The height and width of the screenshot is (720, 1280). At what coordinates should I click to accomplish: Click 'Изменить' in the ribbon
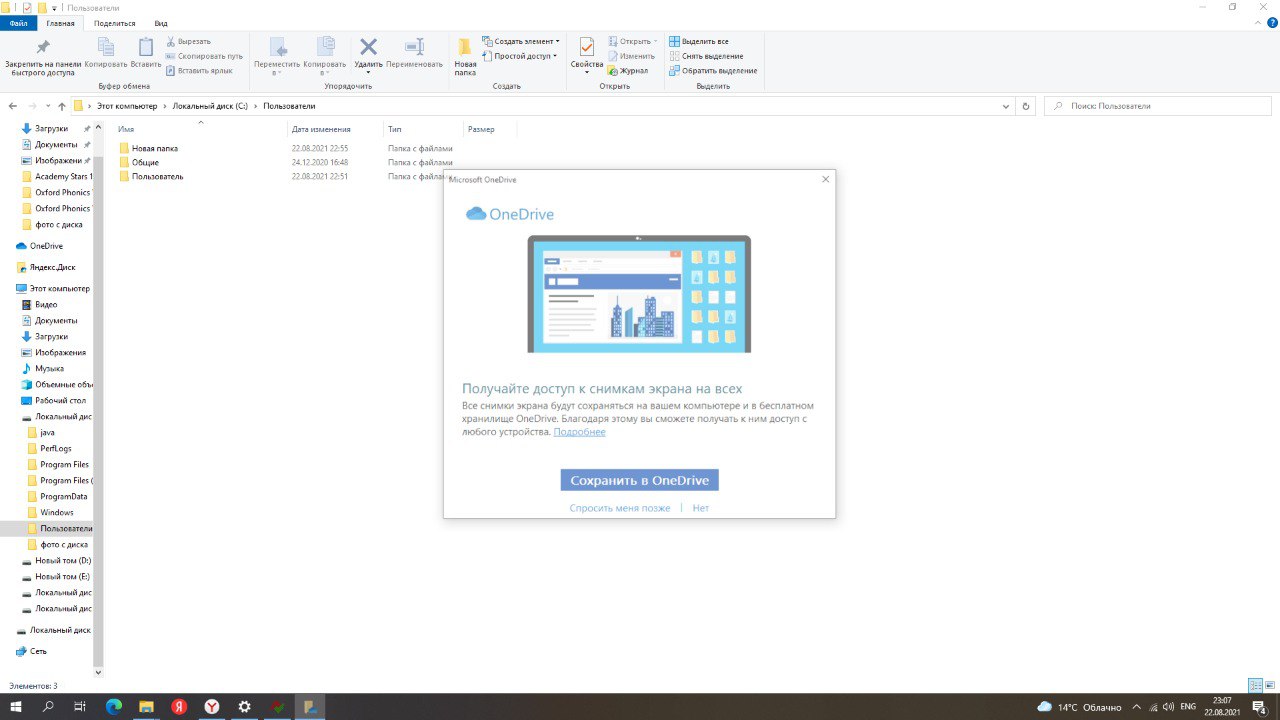click(631, 56)
